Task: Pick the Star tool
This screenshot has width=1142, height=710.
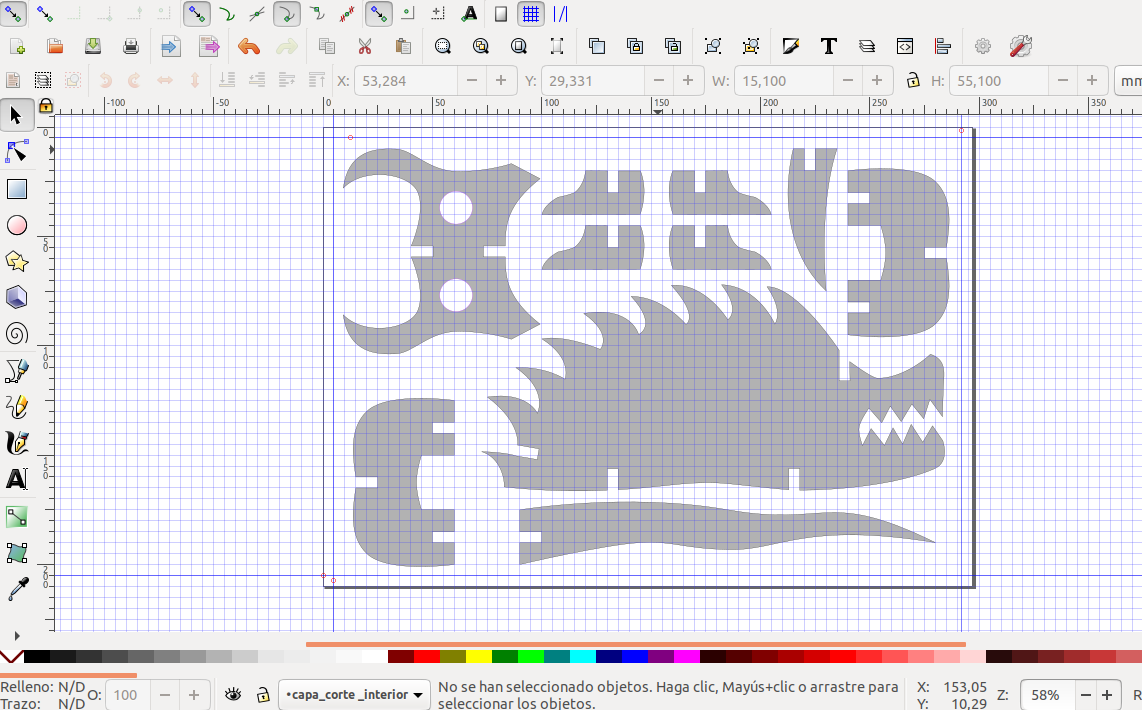Action: click(x=16, y=260)
